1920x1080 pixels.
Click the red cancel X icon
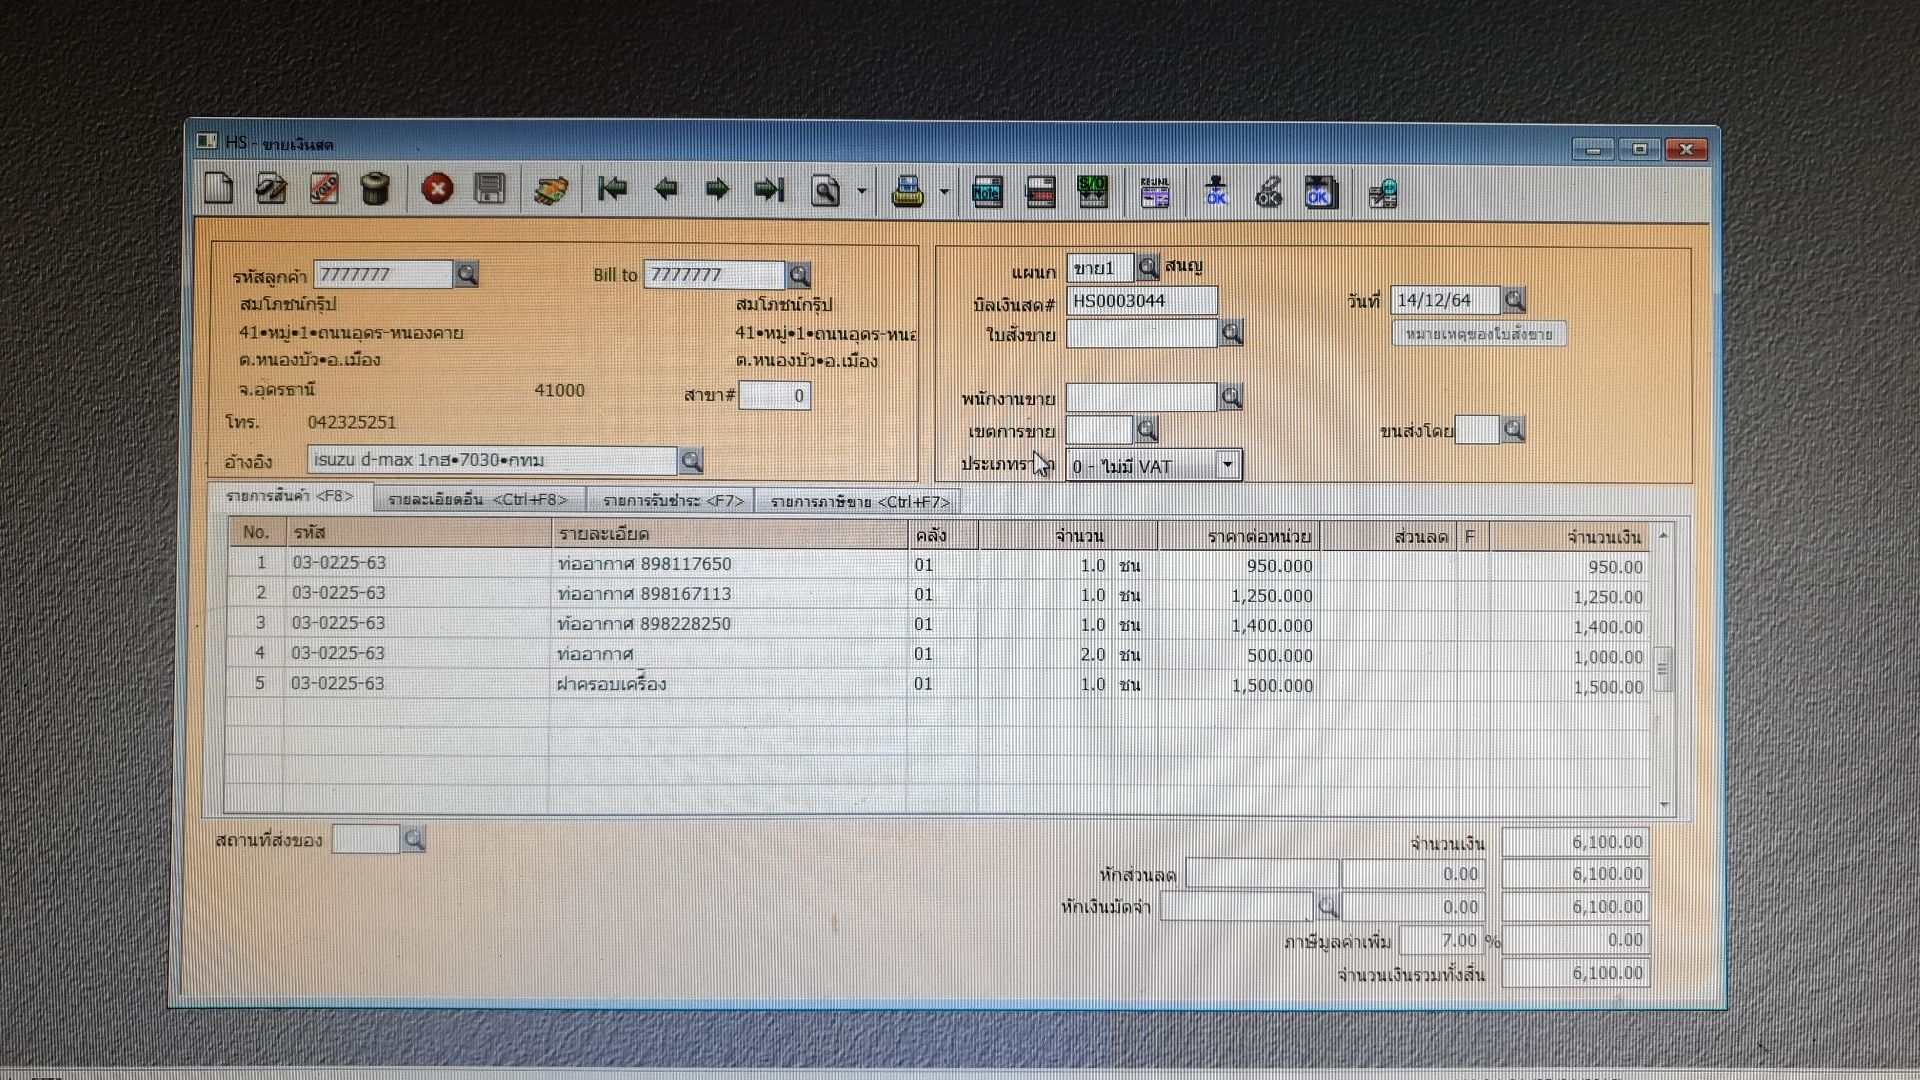pyautogui.click(x=437, y=188)
